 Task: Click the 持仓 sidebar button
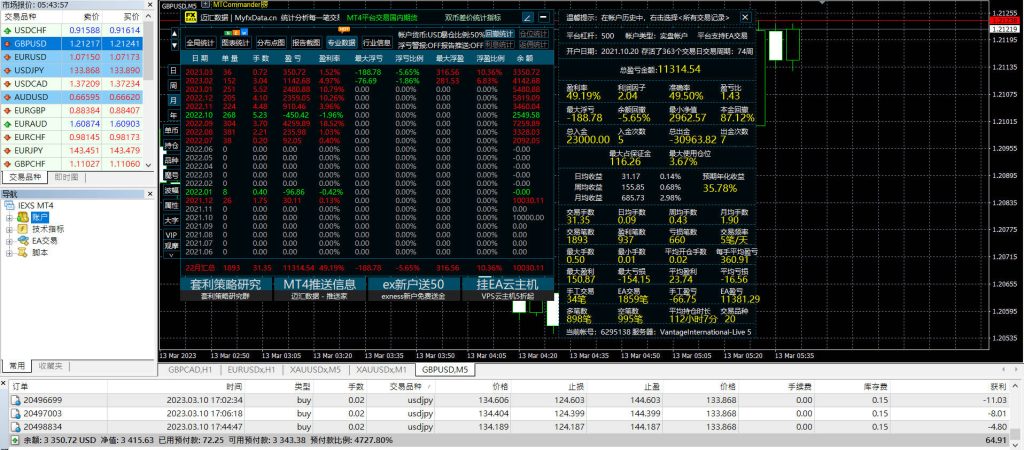pyautogui.click(x=171, y=146)
